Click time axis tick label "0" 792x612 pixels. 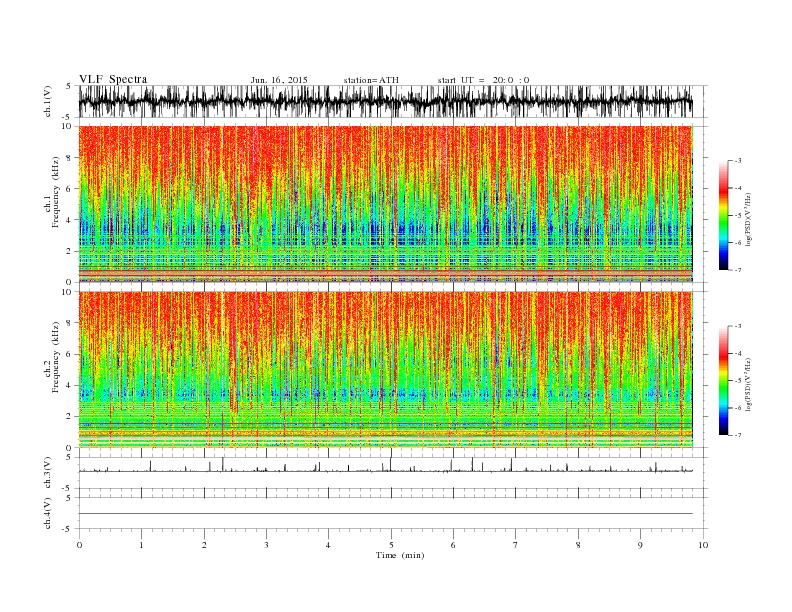pyautogui.click(x=79, y=545)
